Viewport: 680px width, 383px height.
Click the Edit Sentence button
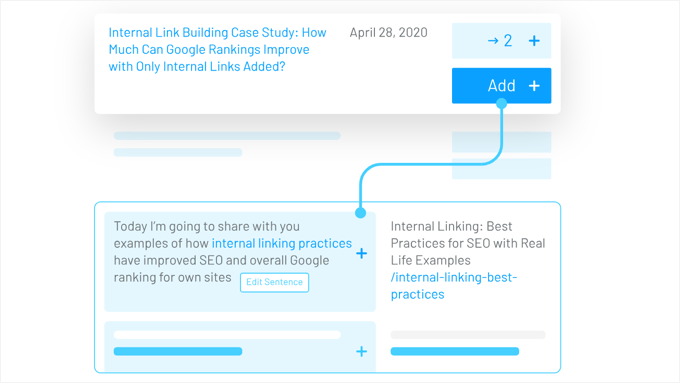(275, 282)
